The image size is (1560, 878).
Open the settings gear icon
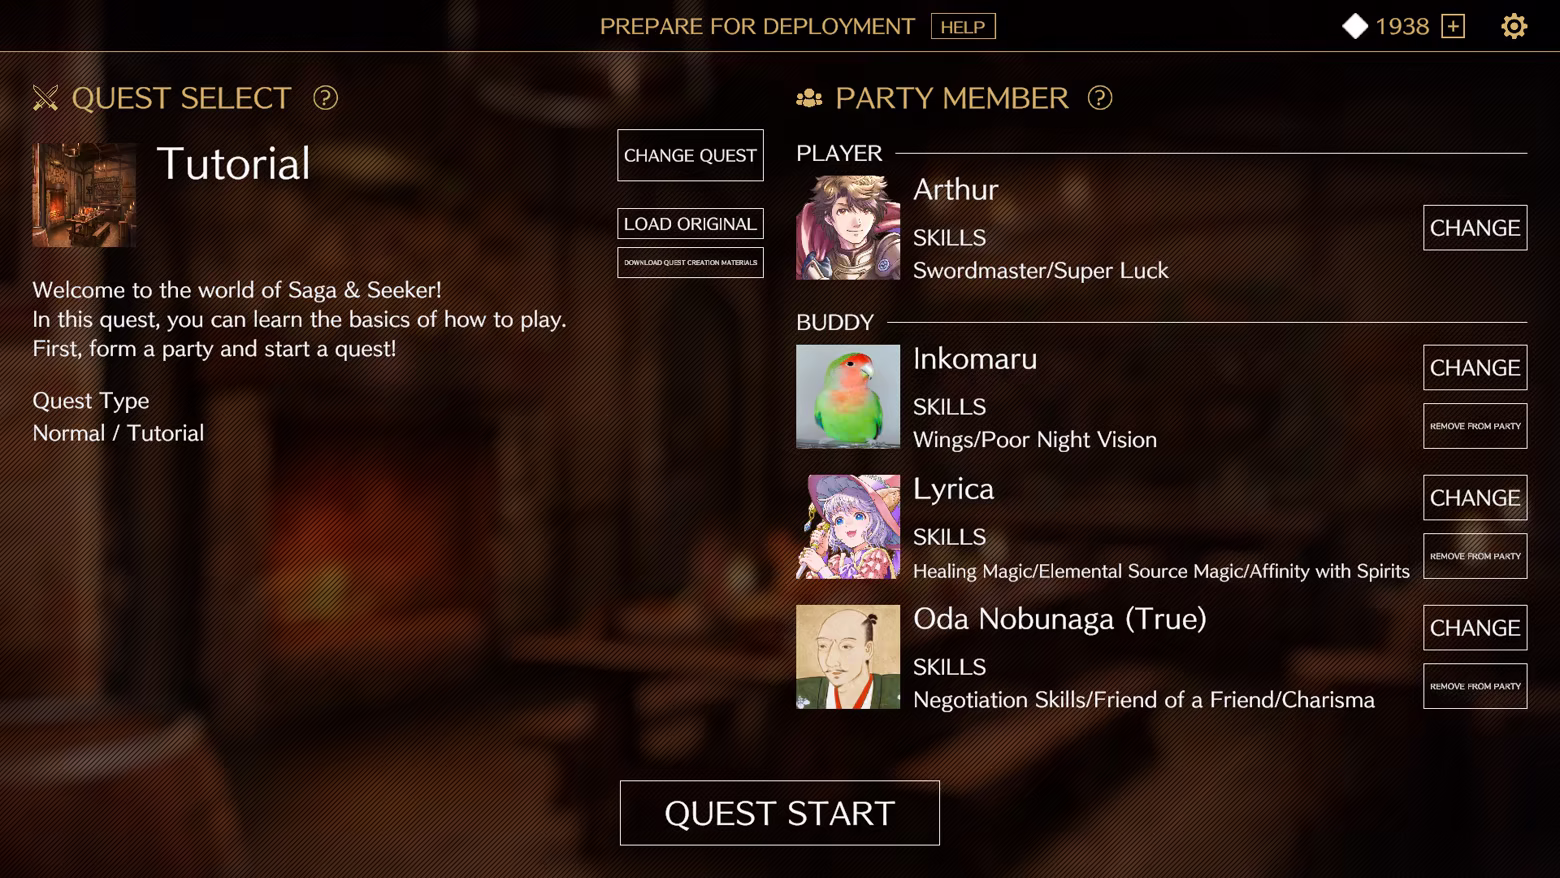click(1514, 26)
